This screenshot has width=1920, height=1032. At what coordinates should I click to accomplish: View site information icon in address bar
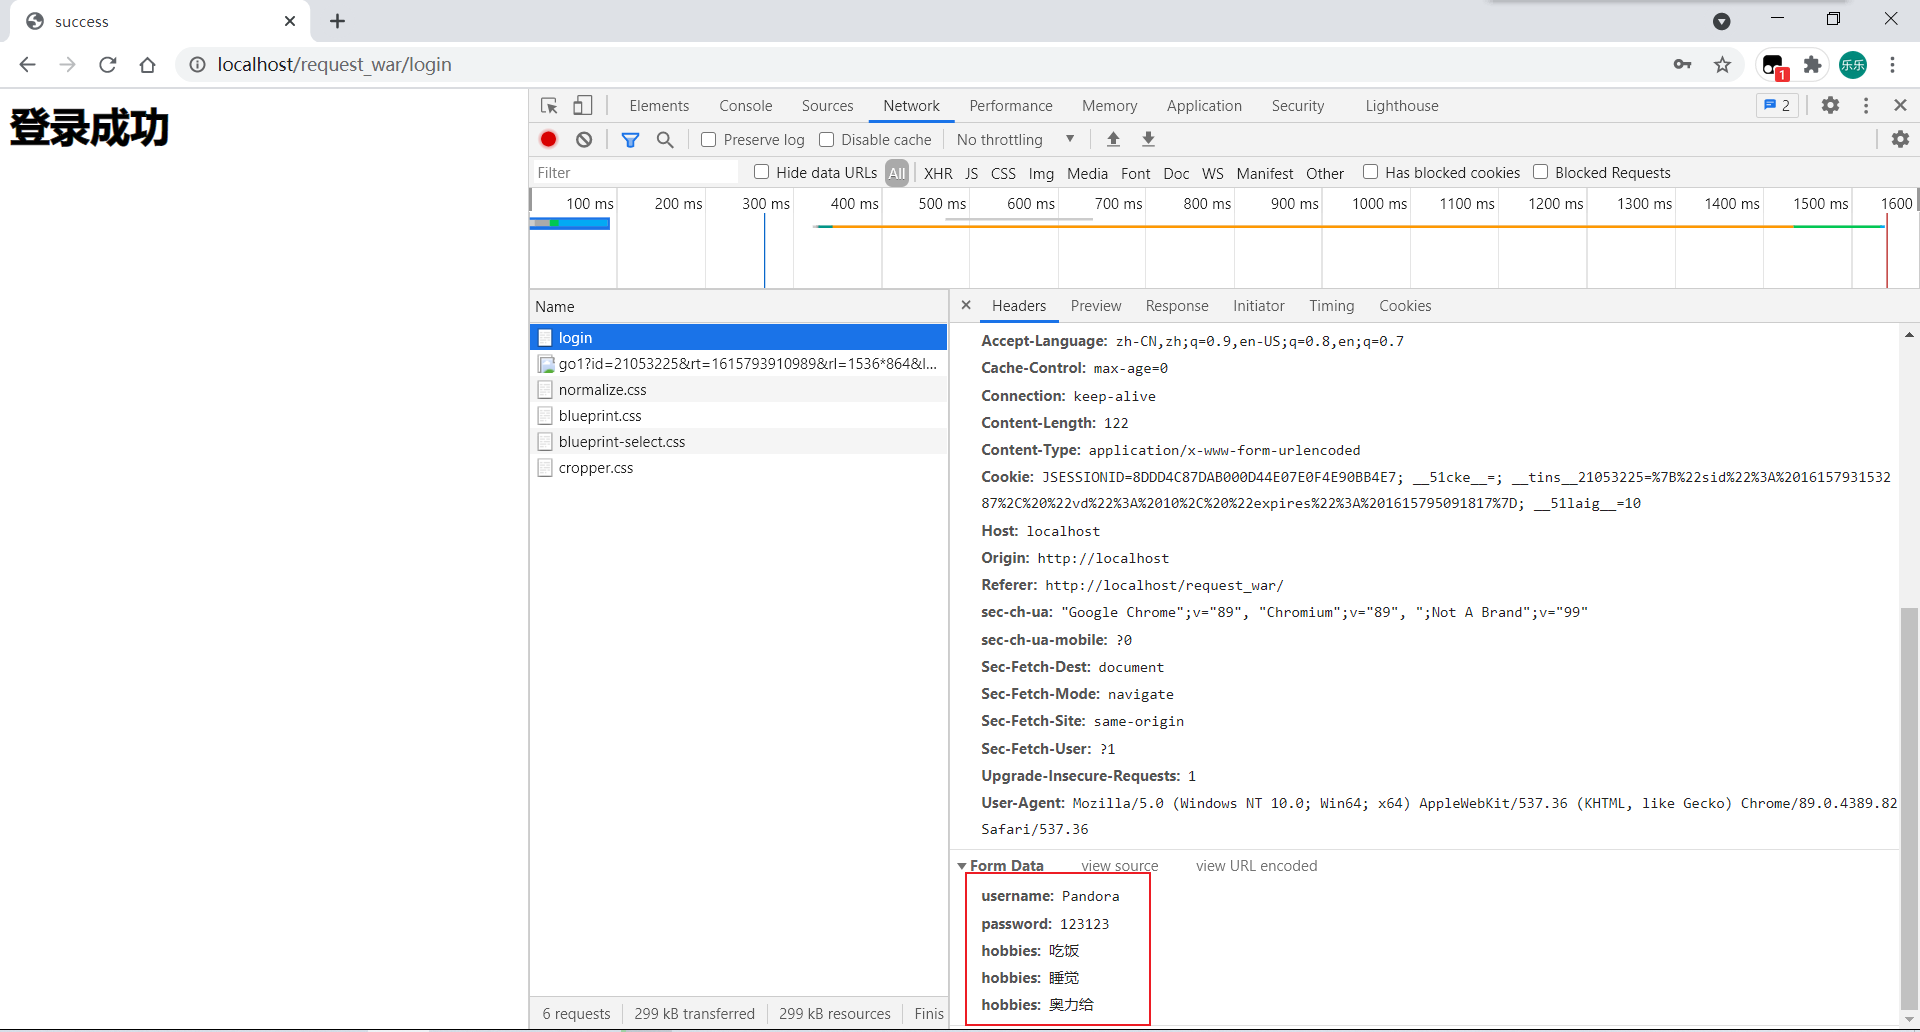coord(198,65)
